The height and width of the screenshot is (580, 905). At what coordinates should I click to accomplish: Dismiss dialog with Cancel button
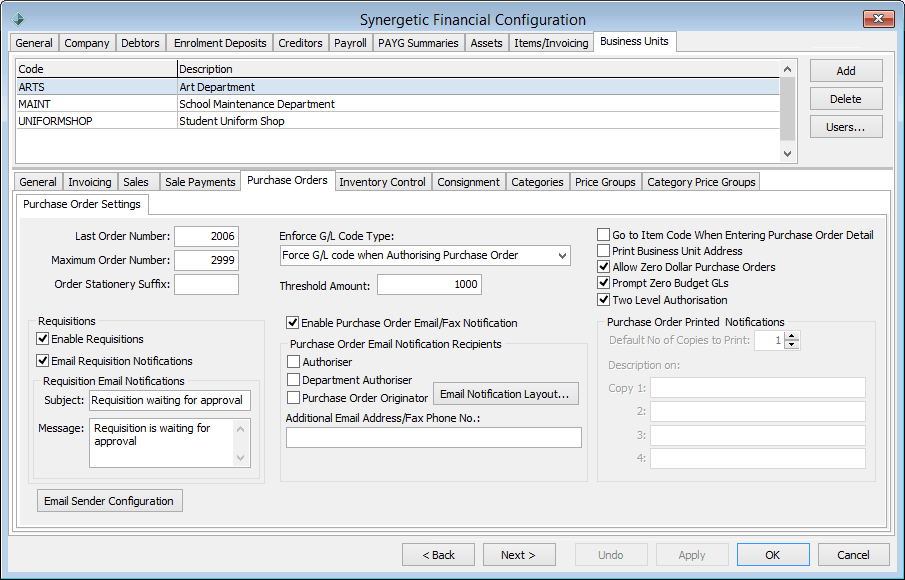point(854,555)
